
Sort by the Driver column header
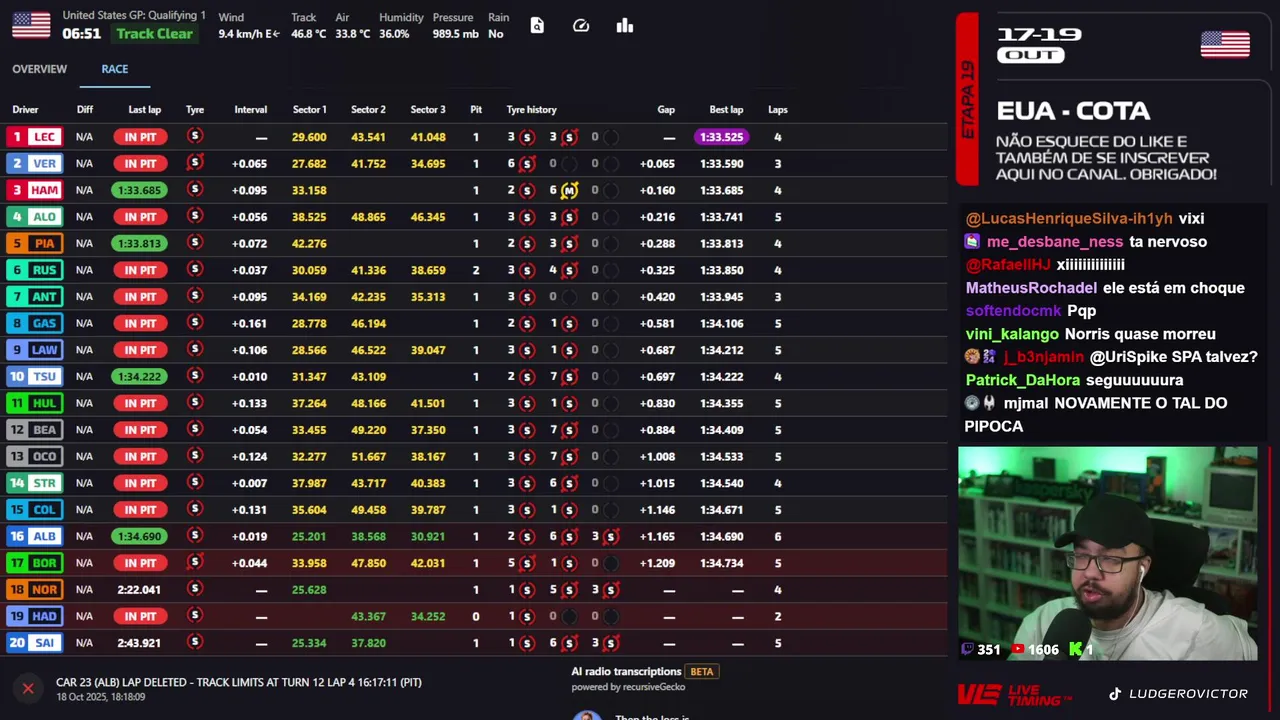point(25,110)
